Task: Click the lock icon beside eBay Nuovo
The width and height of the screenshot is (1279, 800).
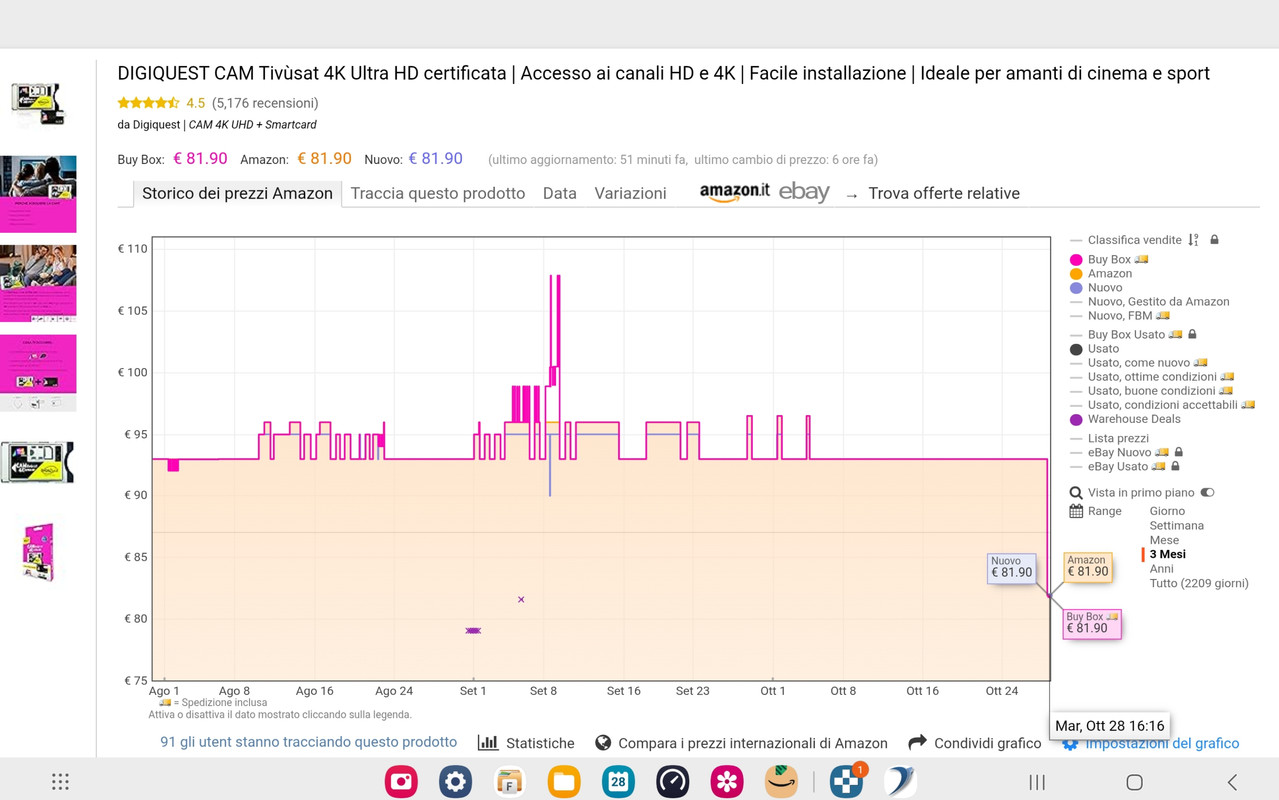Action: tap(1178, 453)
